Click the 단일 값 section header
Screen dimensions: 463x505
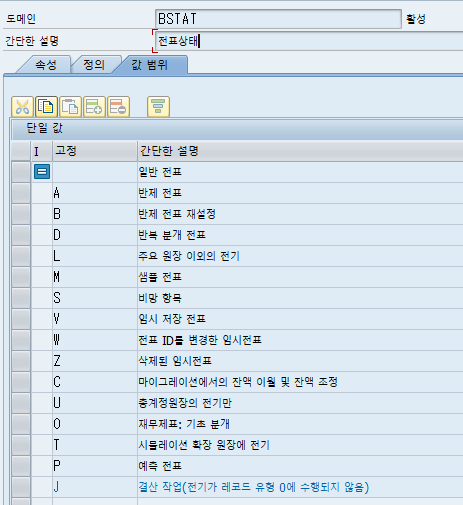45,128
